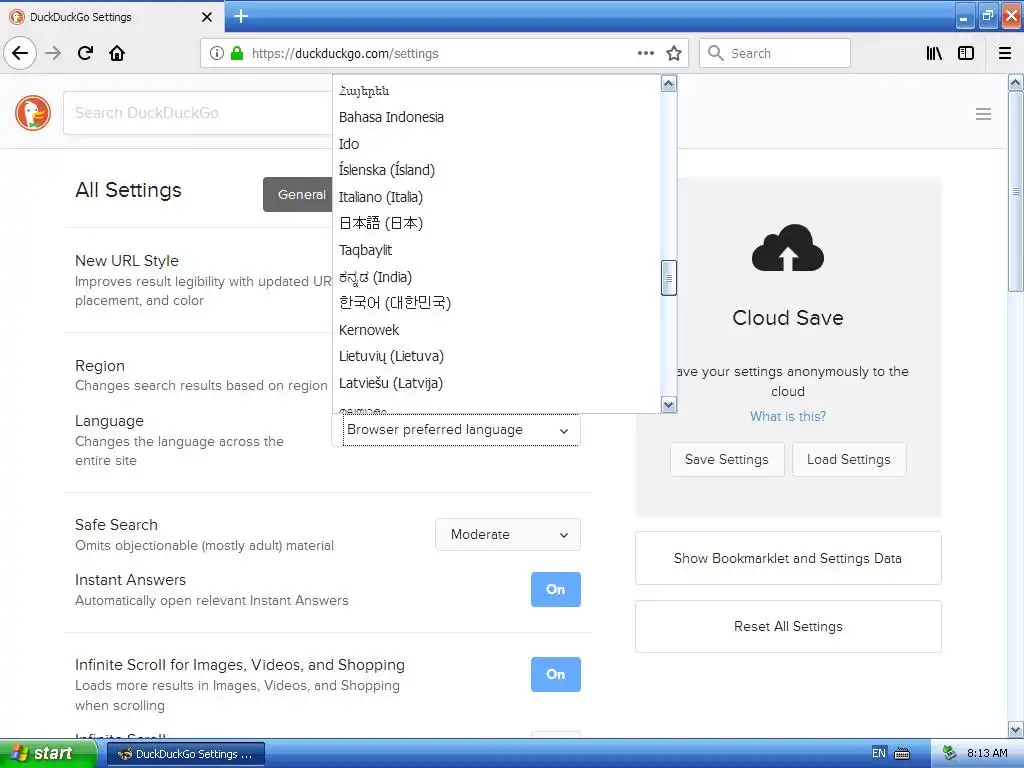Click the forward navigation arrow
The width and height of the screenshot is (1024, 768).
tap(53, 53)
